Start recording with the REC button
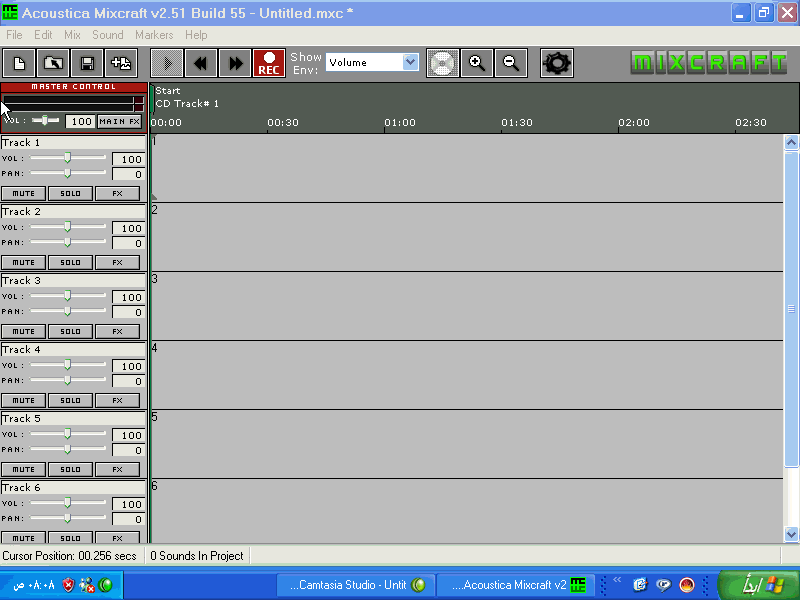This screenshot has width=800, height=600. click(269, 63)
